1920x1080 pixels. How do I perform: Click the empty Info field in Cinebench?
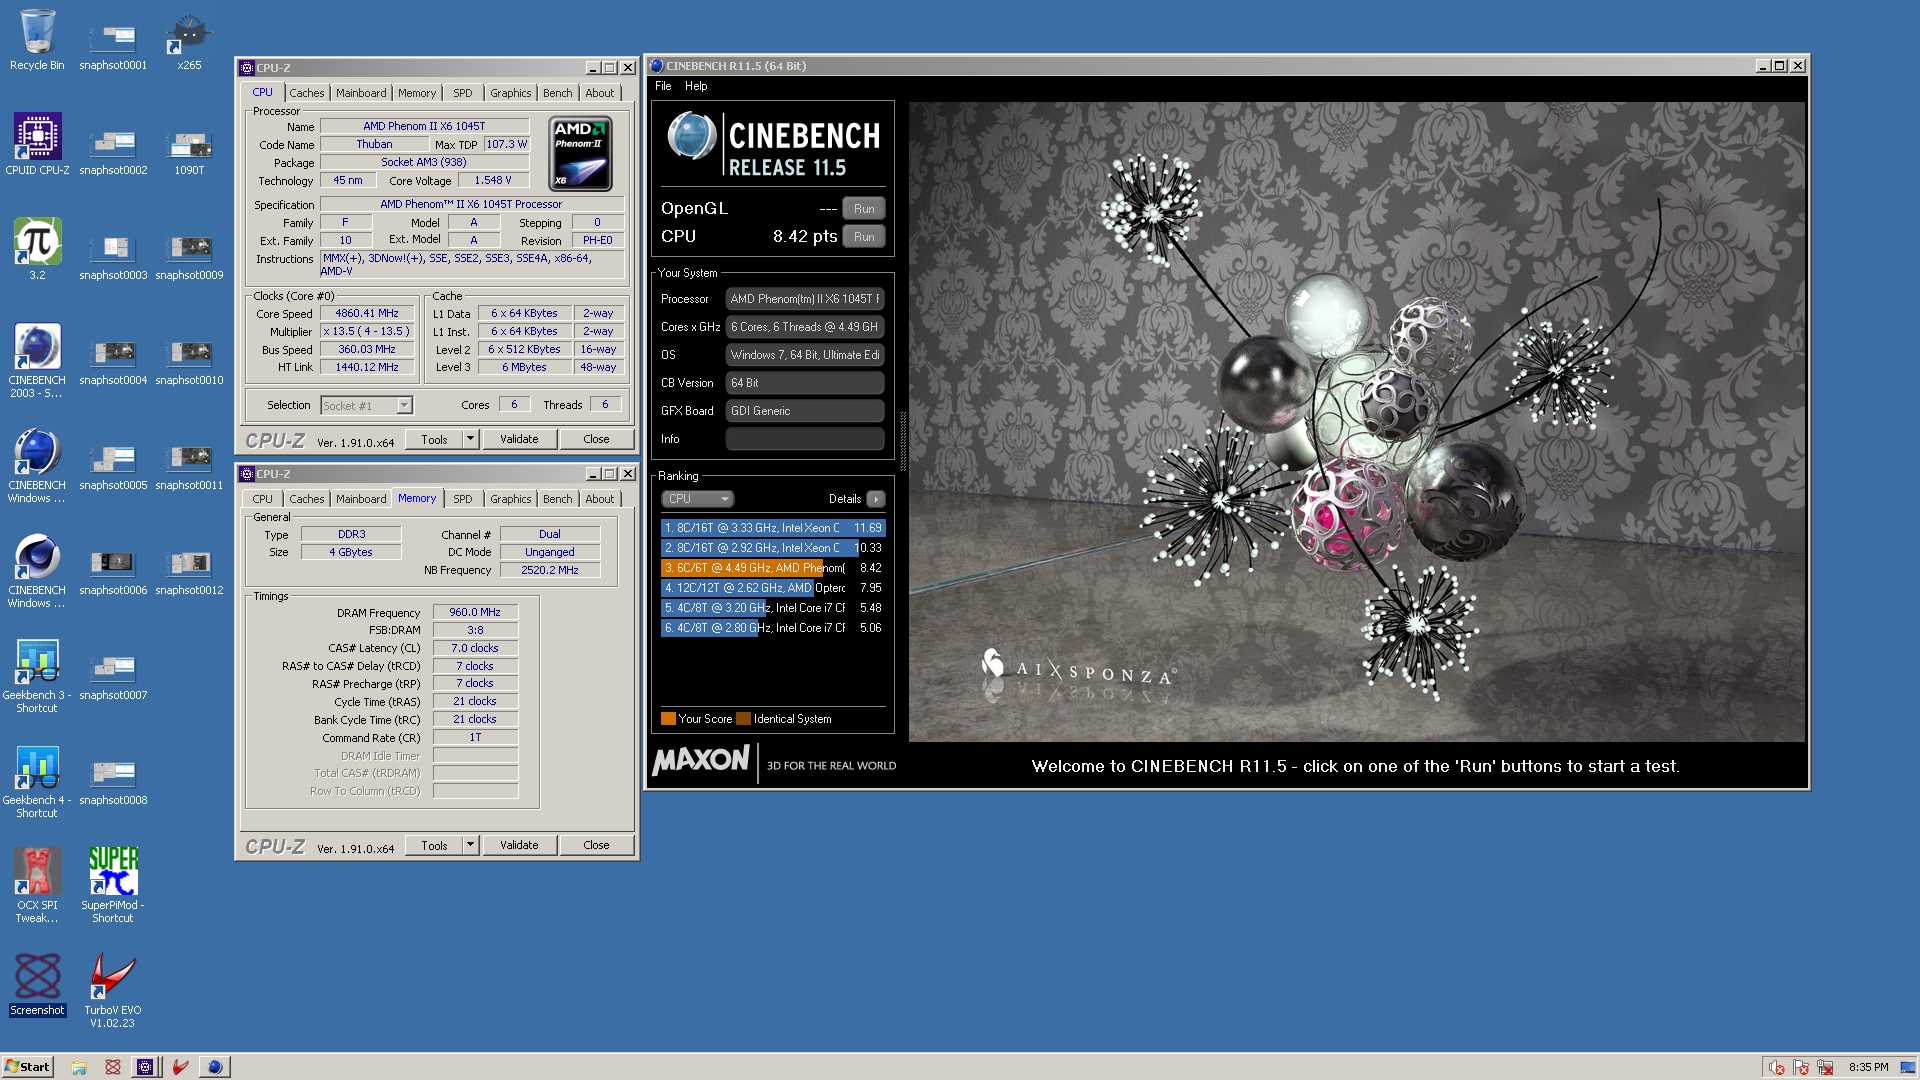pos(805,439)
